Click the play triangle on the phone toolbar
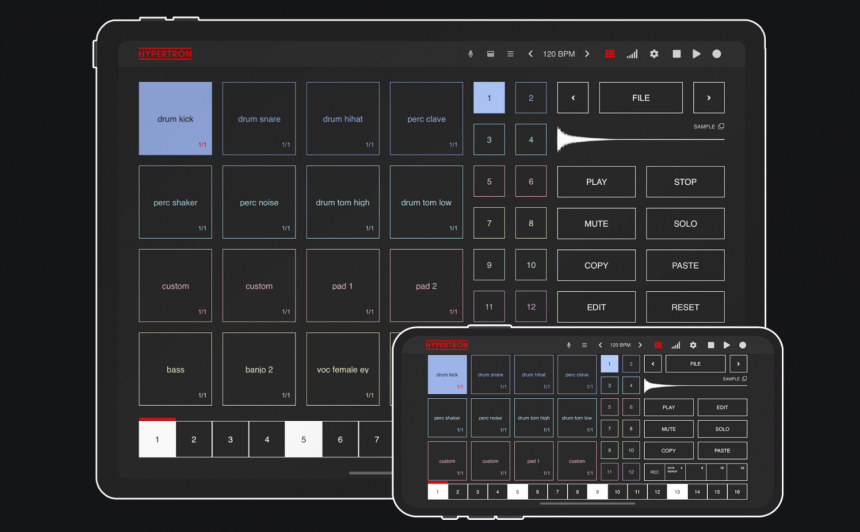 coord(727,345)
